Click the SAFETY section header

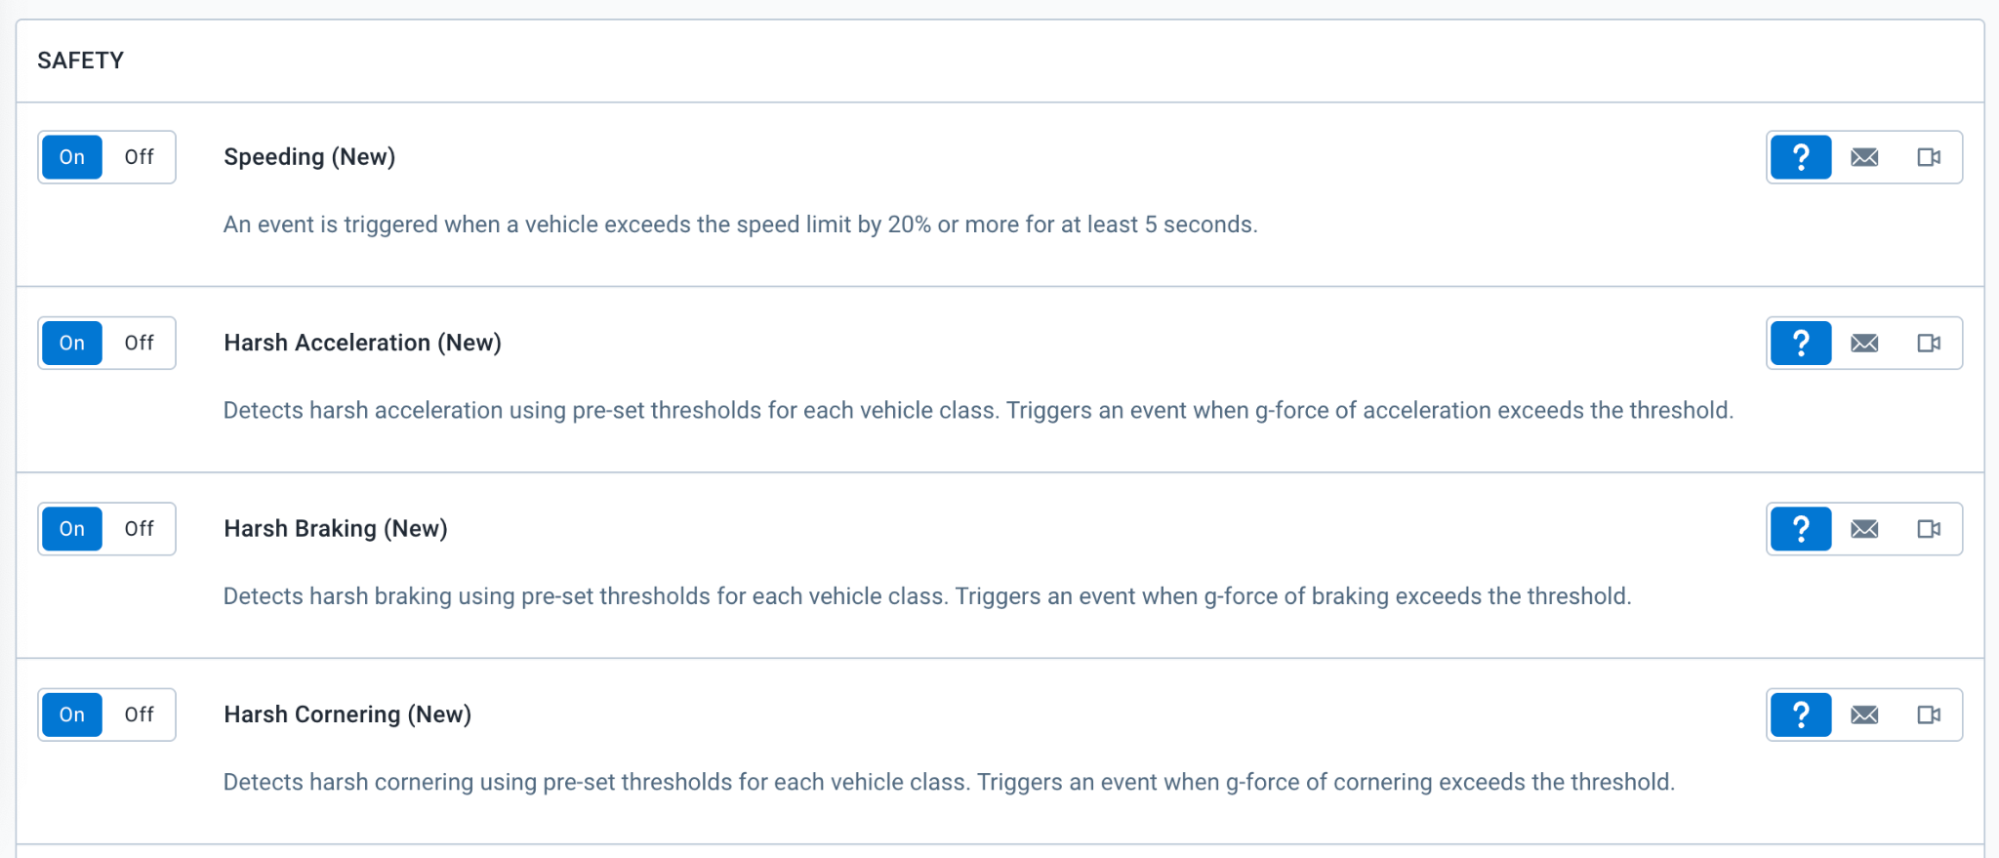[80, 61]
